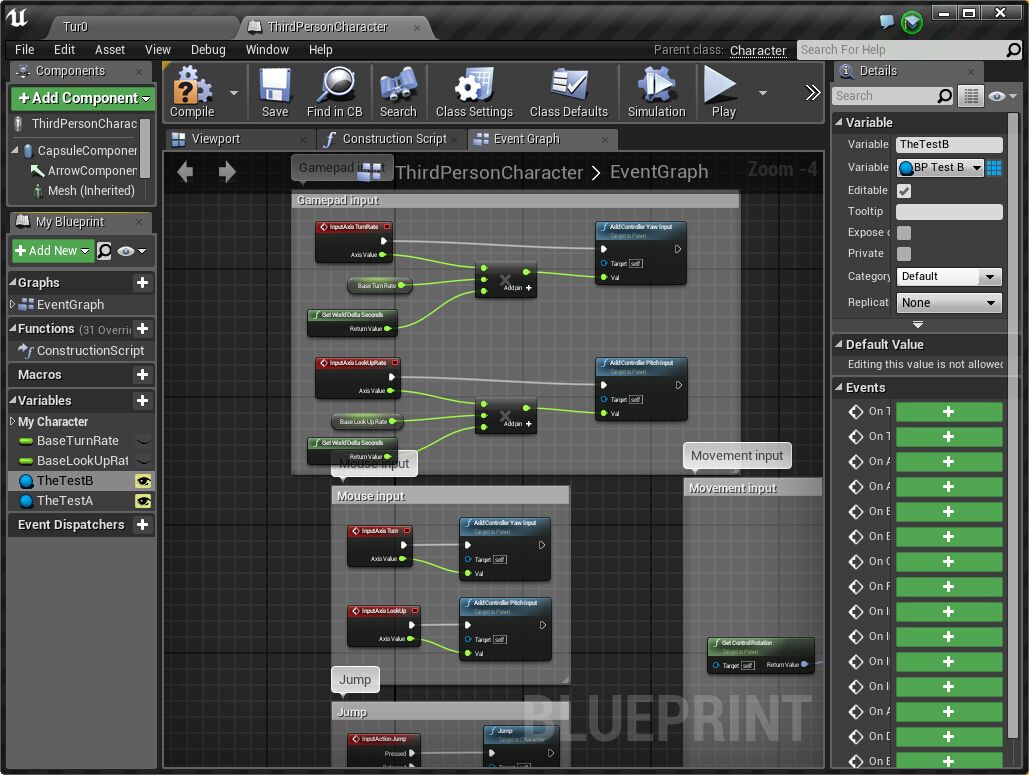
Task: Click the EventGraph breadcrumb
Action: coord(659,172)
